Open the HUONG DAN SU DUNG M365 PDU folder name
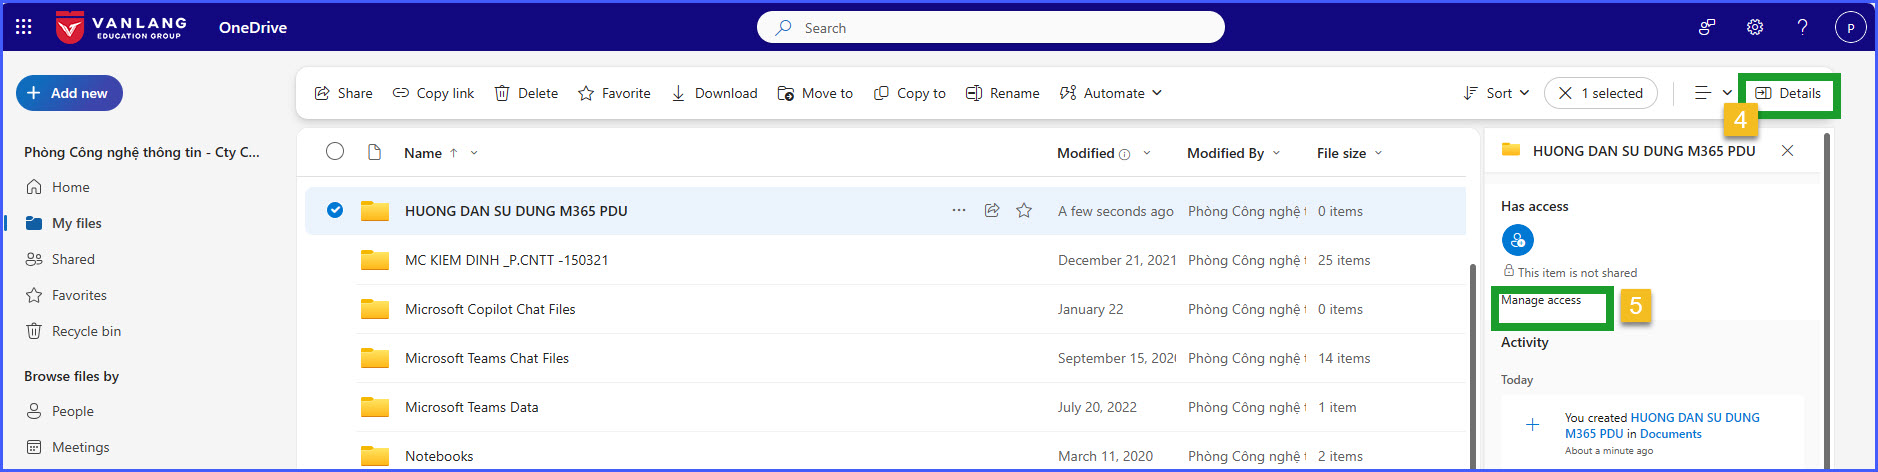Viewport: 1878px width, 472px height. point(516,211)
